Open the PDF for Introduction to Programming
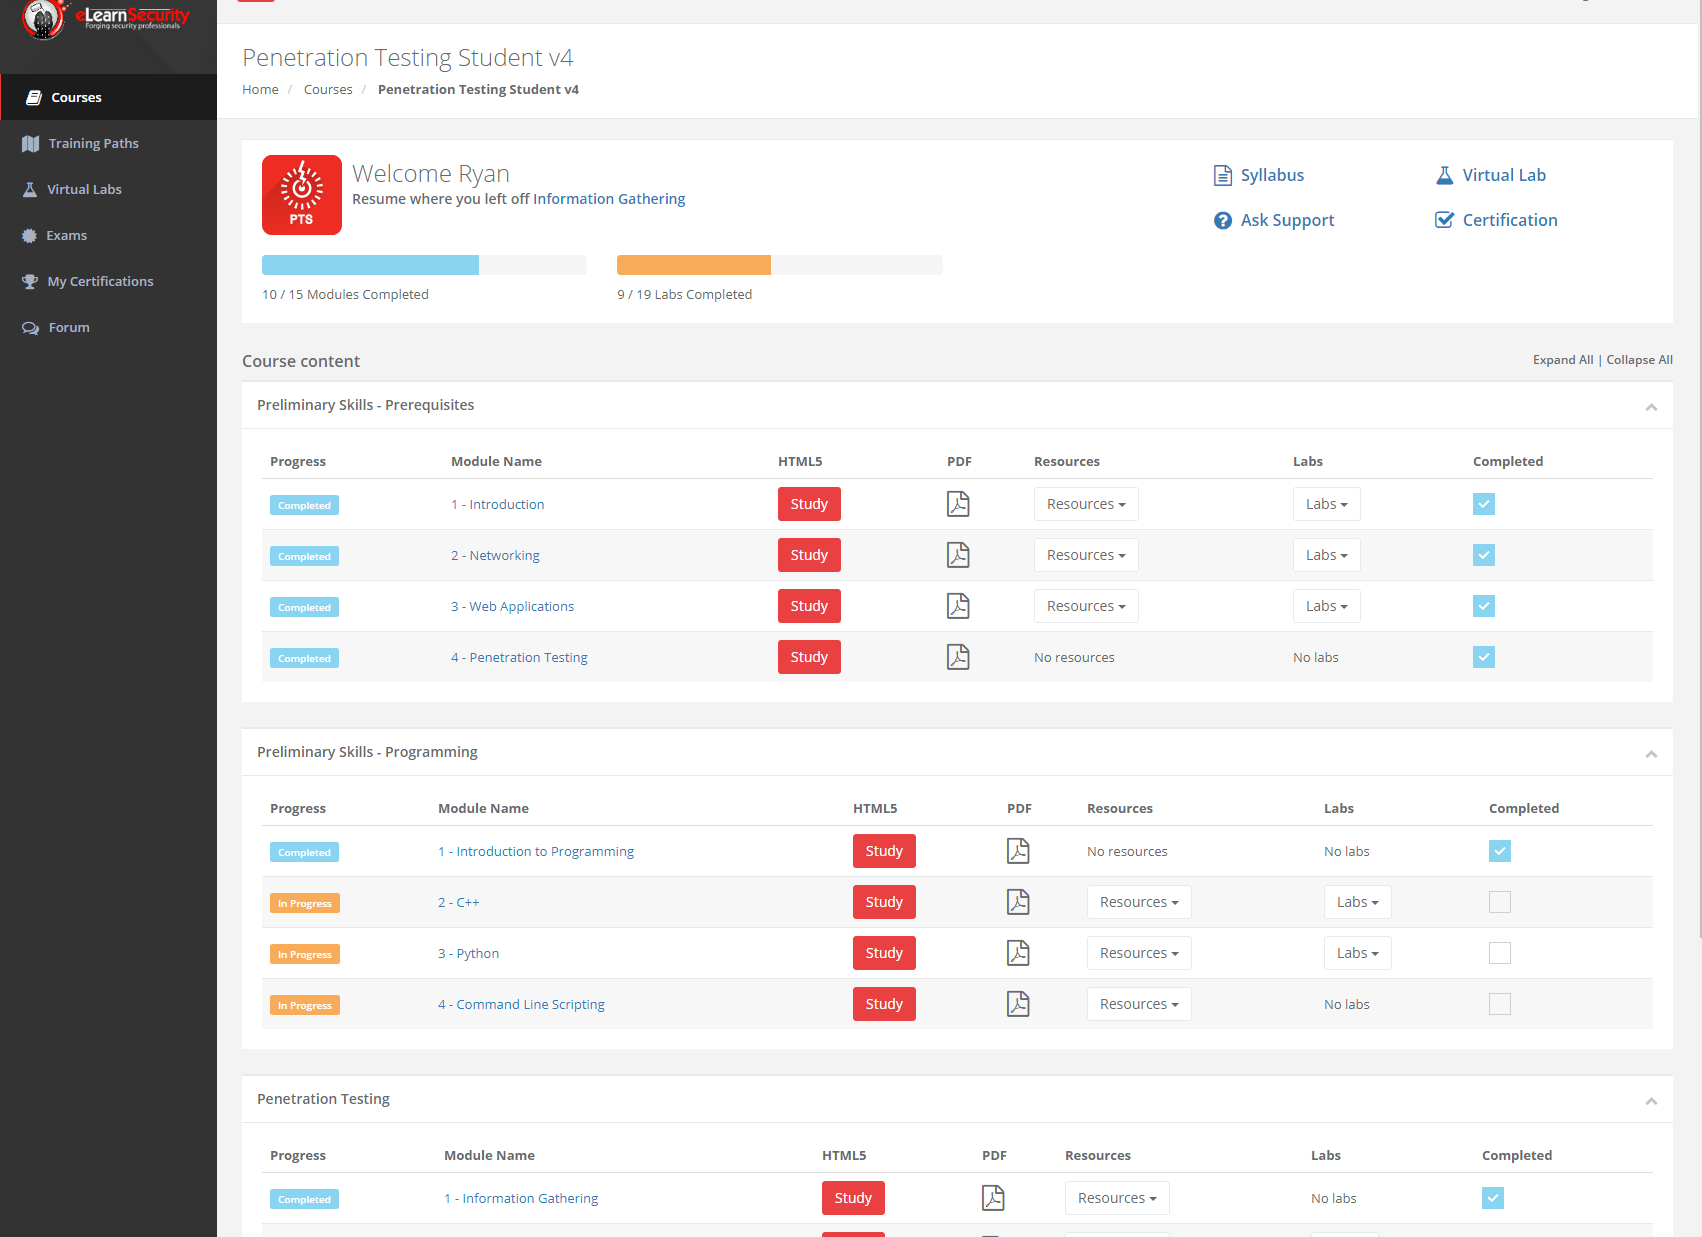Image resolution: width=1702 pixels, height=1237 pixels. click(1018, 851)
